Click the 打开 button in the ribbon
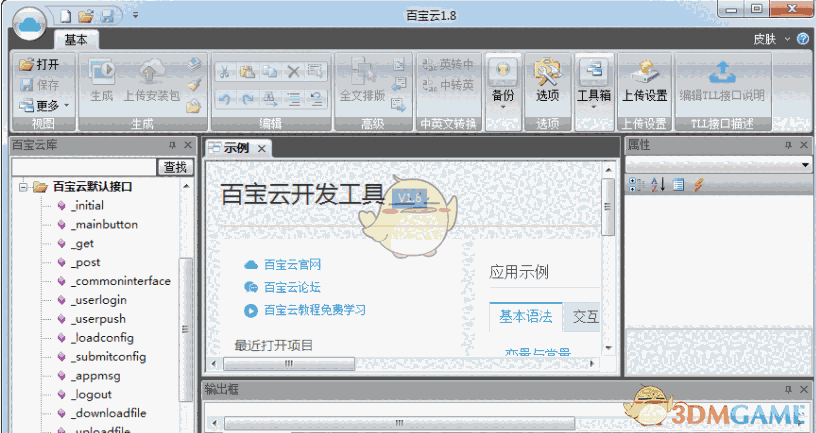This screenshot has height=433, width=816. [x=40, y=64]
